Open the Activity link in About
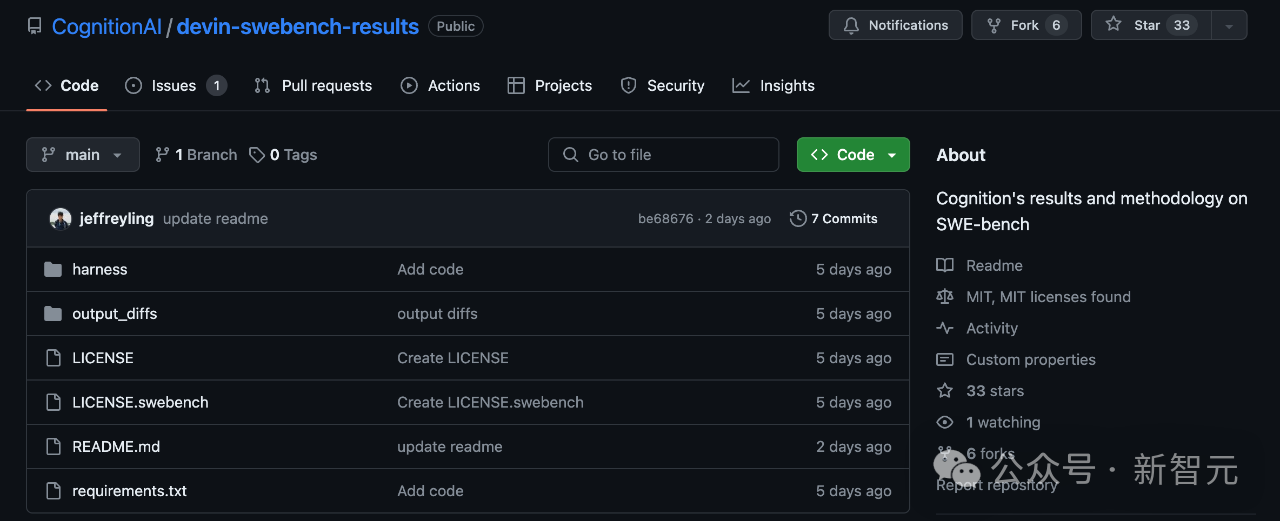1280x521 pixels. point(992,328)
